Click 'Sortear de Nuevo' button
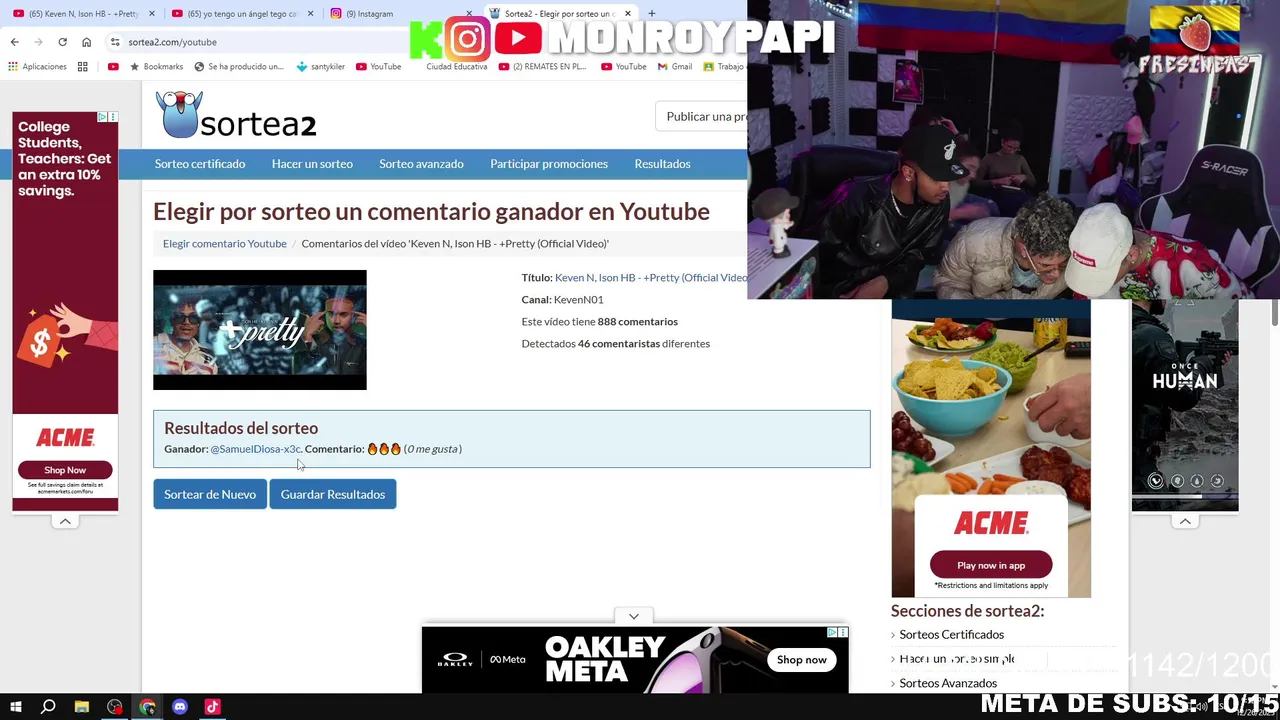The height and width of the screenshot is (720, 1280). point(210,494)
